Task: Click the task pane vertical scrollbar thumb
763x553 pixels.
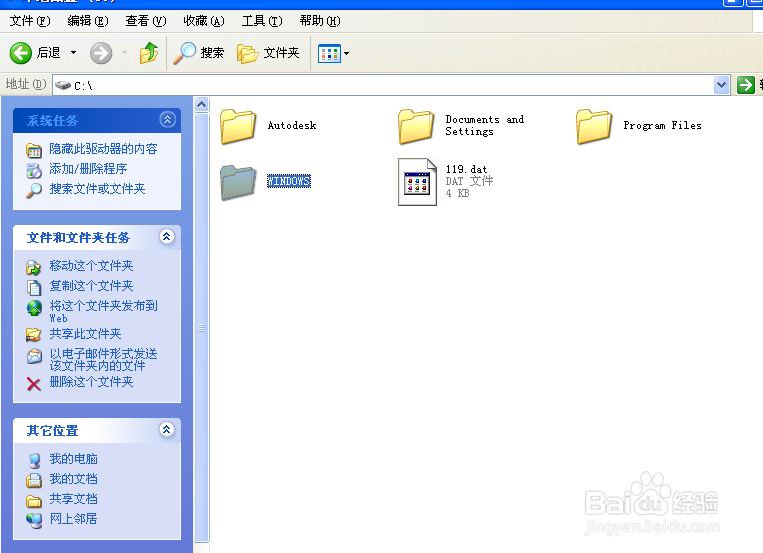Action: [x=201, y=328]
